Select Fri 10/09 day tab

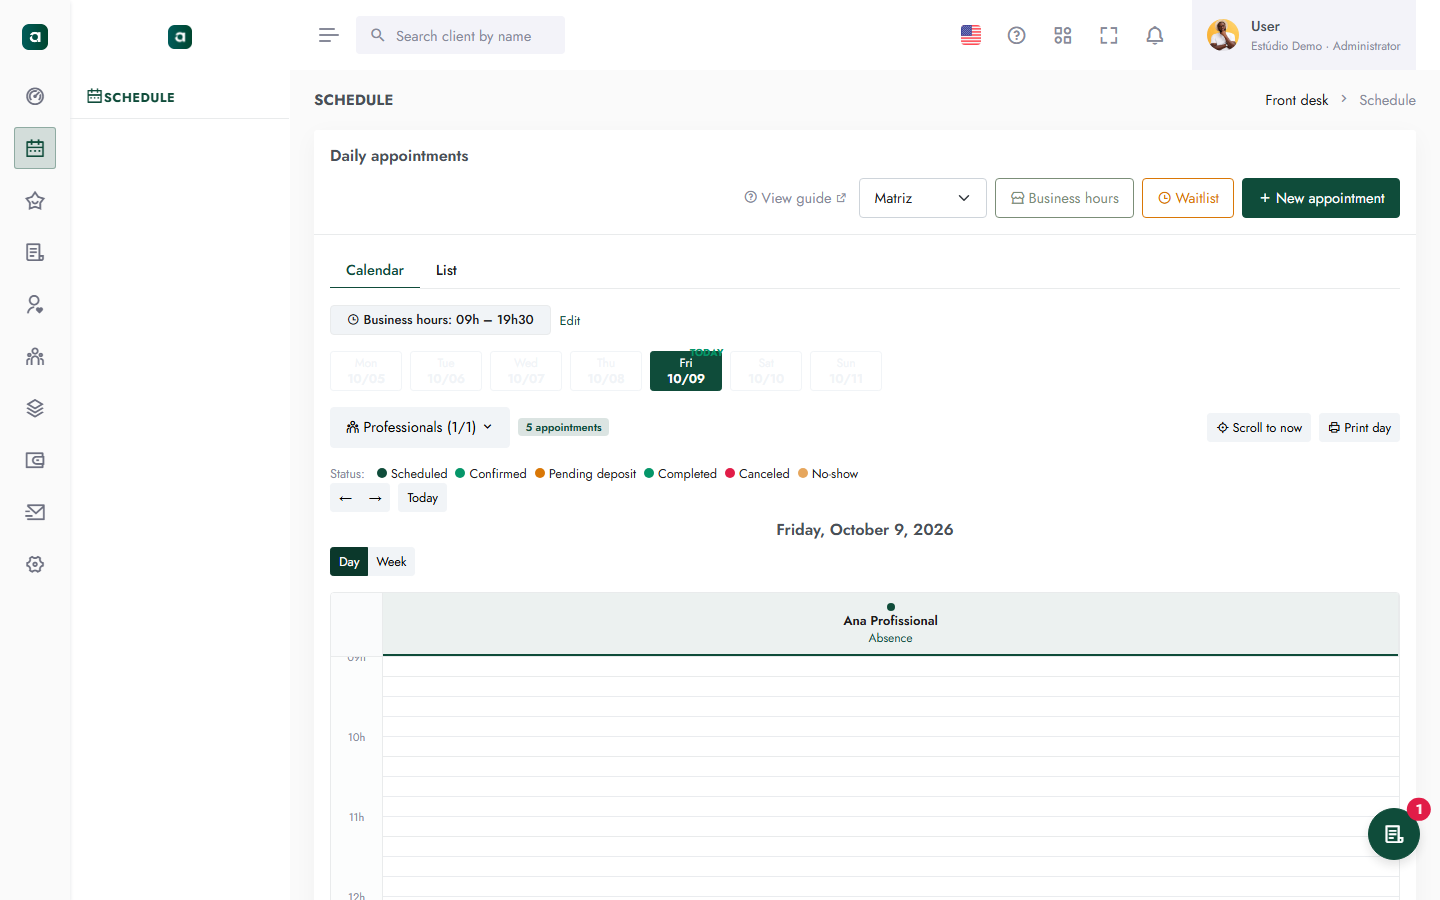686,371
